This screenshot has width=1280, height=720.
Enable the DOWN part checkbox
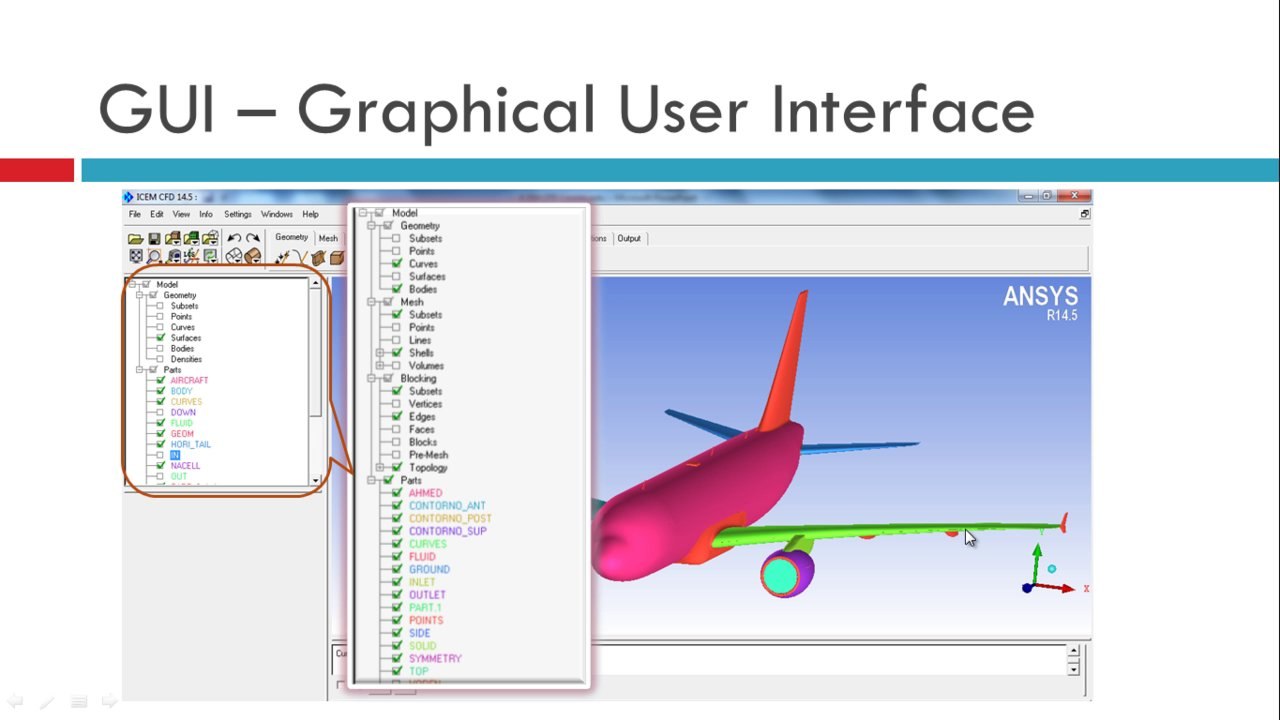click(x=160, y=412)
